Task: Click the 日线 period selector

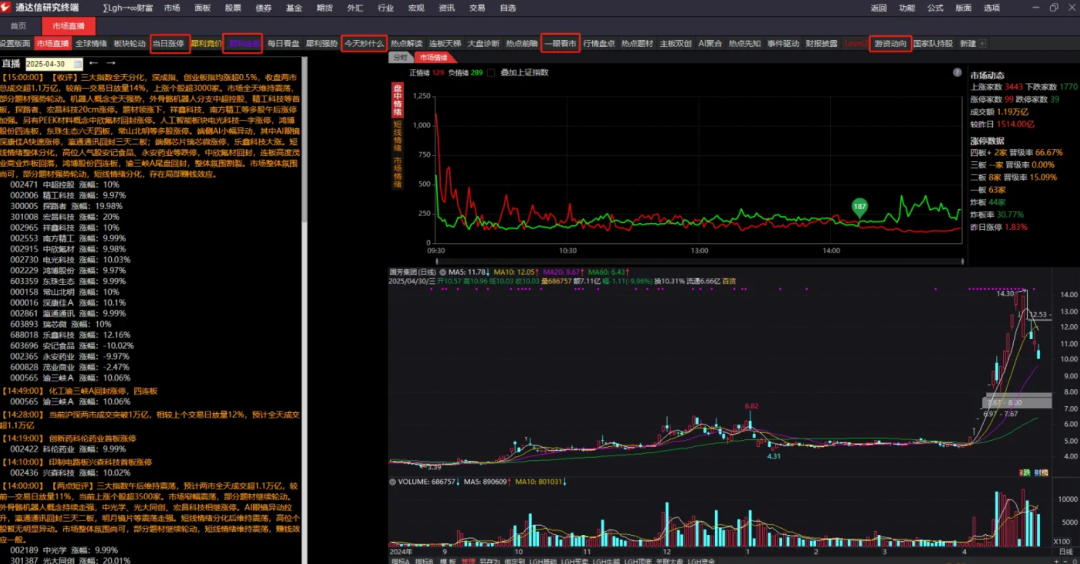Action: click(1065, 552)
